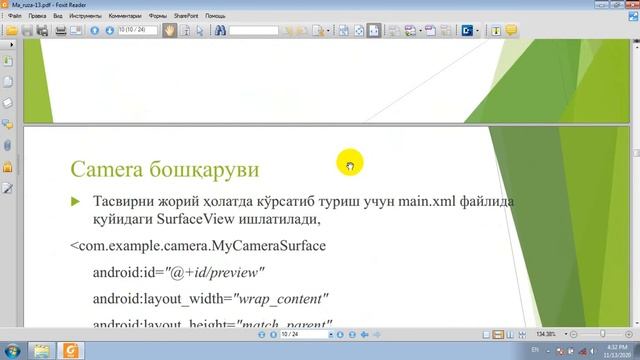Choose the Select Annotation arrow tool
Viewport: 640px width, 360px height.
click(x=200, y=31)
